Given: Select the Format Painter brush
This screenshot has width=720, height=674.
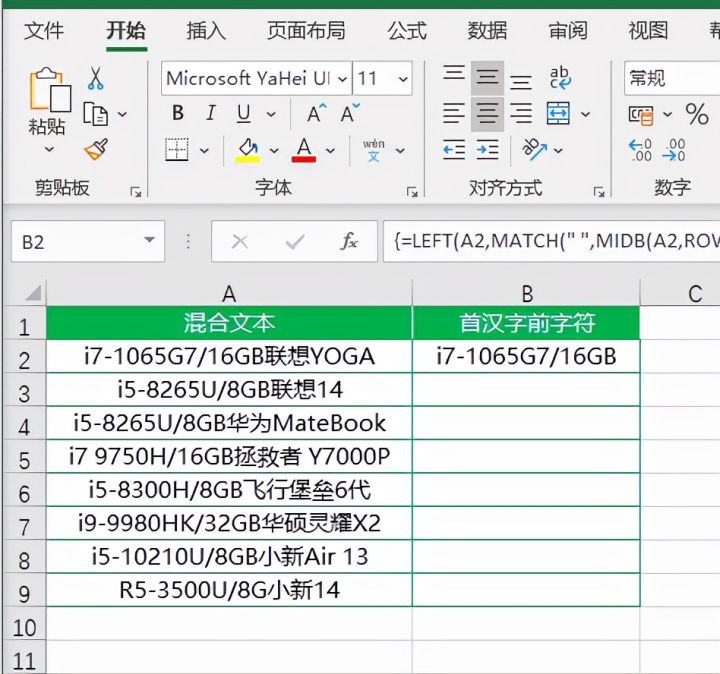Looking at the screenshot, I should click(96, 149).
